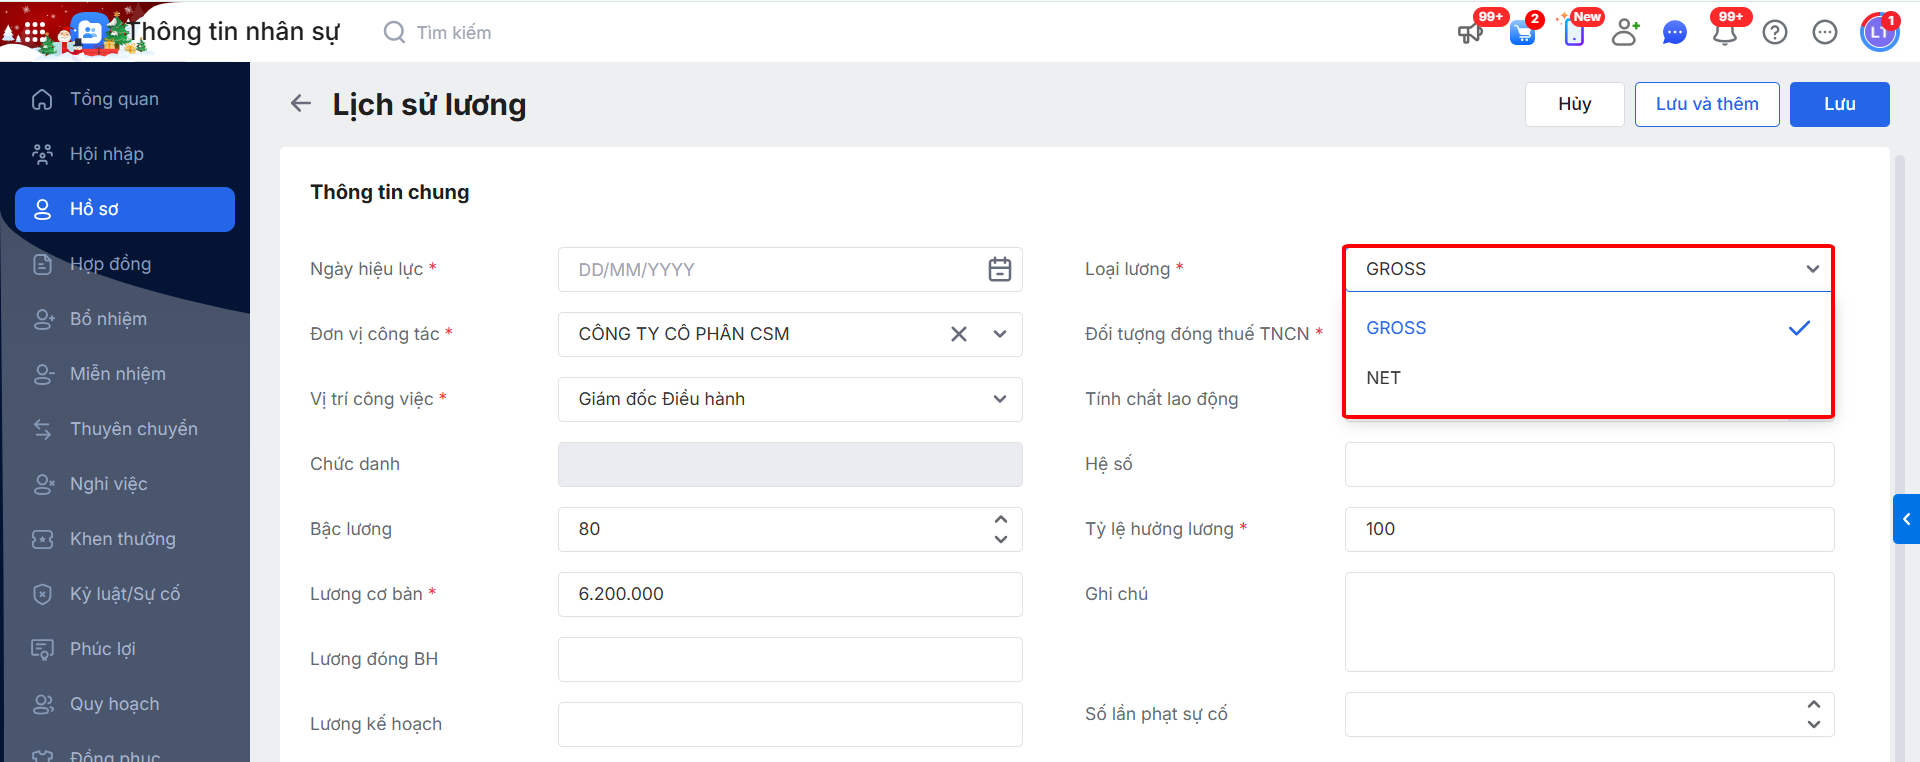The image size is (1920, 762).
Task: Open the app grid launcher icon
Action: coord(35,32)
